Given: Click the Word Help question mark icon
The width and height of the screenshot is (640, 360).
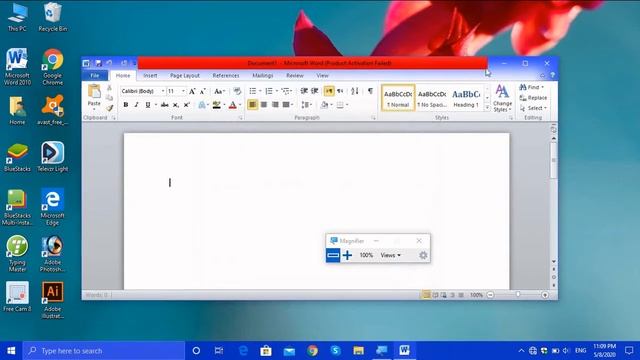Looking at the screenshot, I should click(552, 76).
